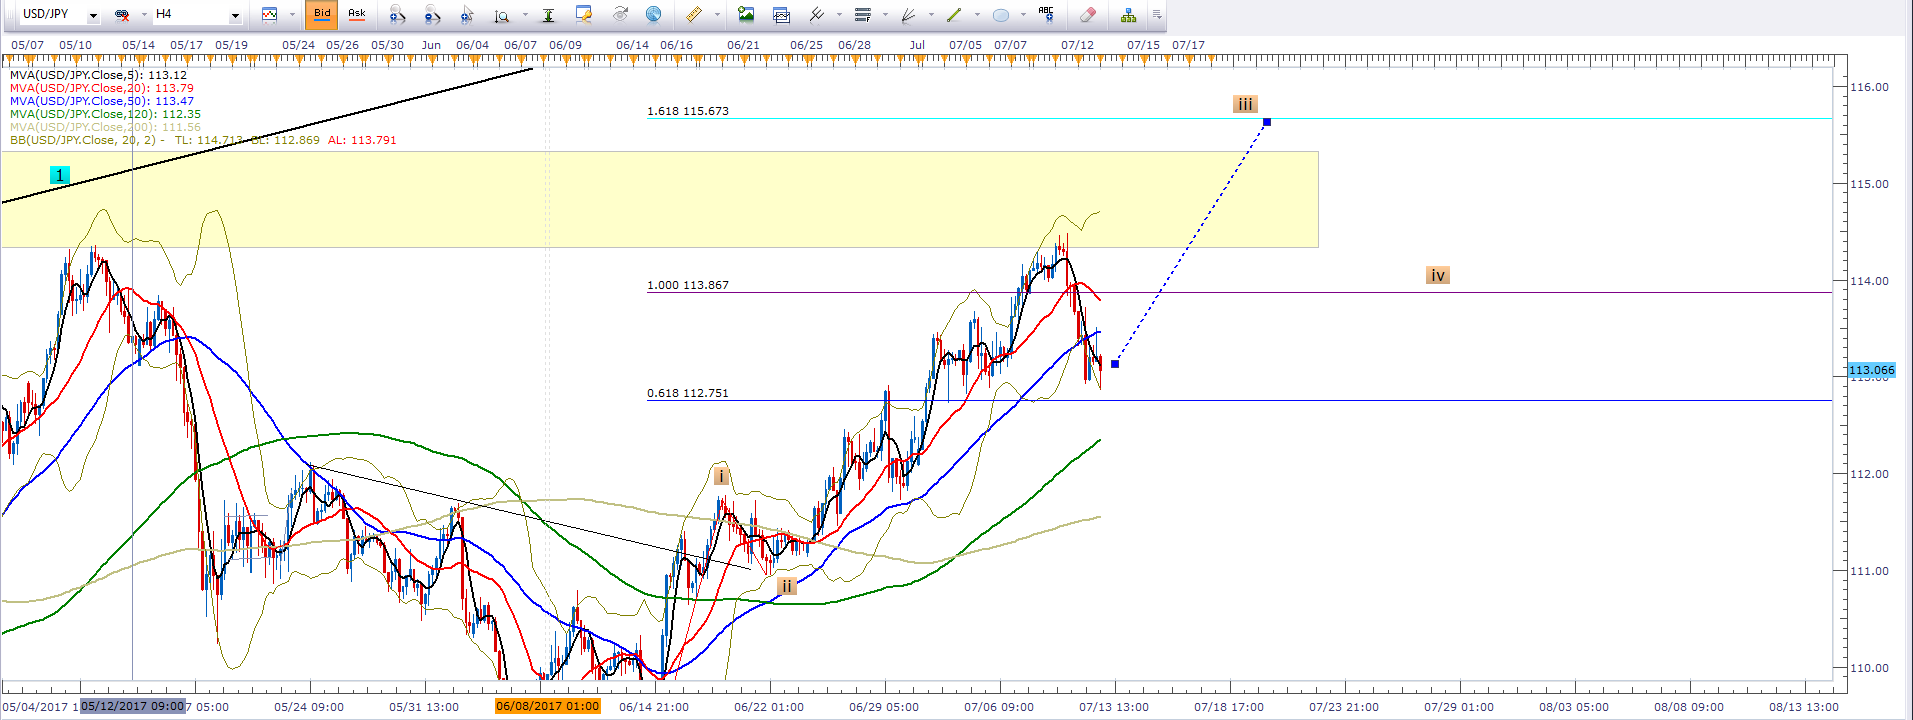
Task: Click the green trend line drawing tool
Action: (954, 15)
